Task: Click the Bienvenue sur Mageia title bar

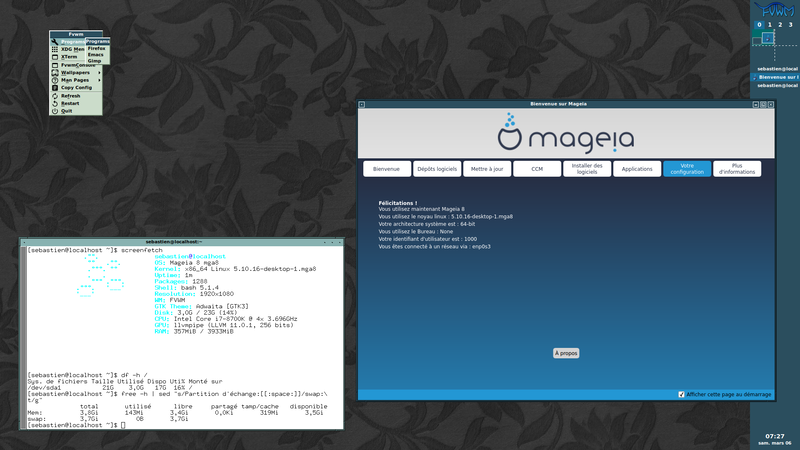Action: pyautogui.click(x=558, y=104)
